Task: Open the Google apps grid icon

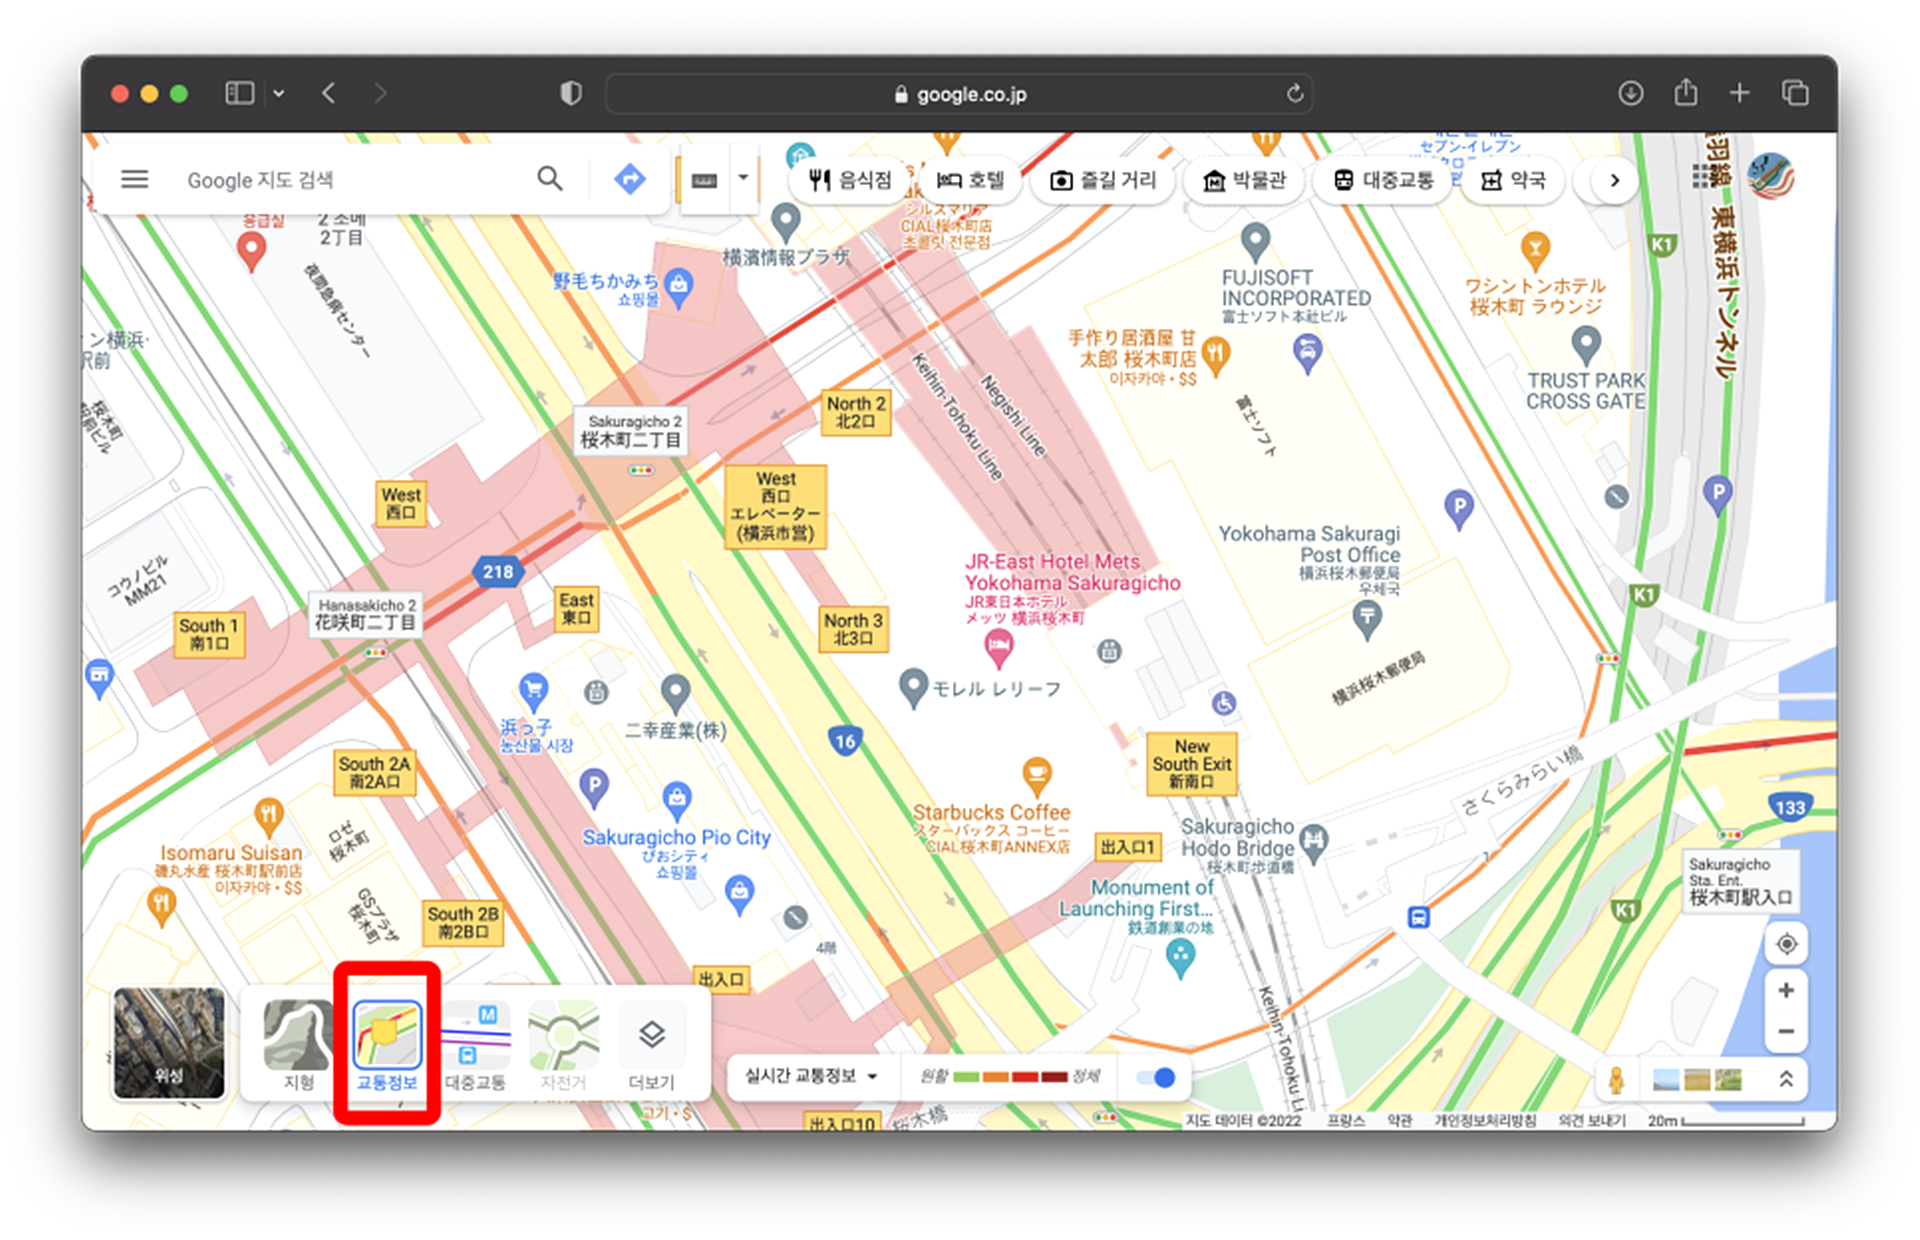Action: [x=1704, y=178]
